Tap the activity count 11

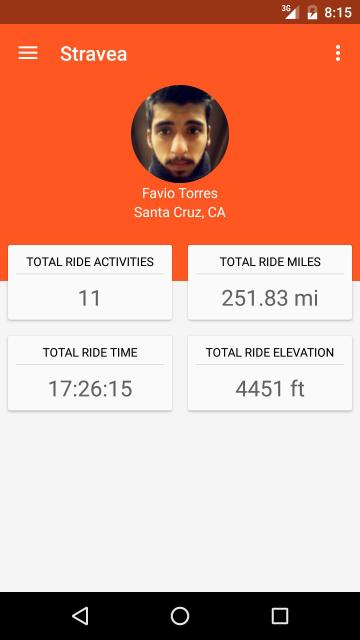(89, 298)
